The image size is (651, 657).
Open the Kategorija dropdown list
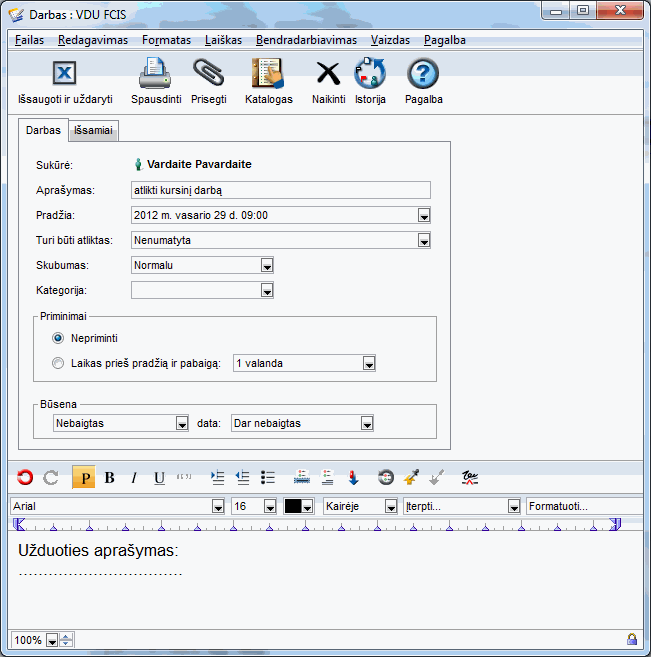267,290
